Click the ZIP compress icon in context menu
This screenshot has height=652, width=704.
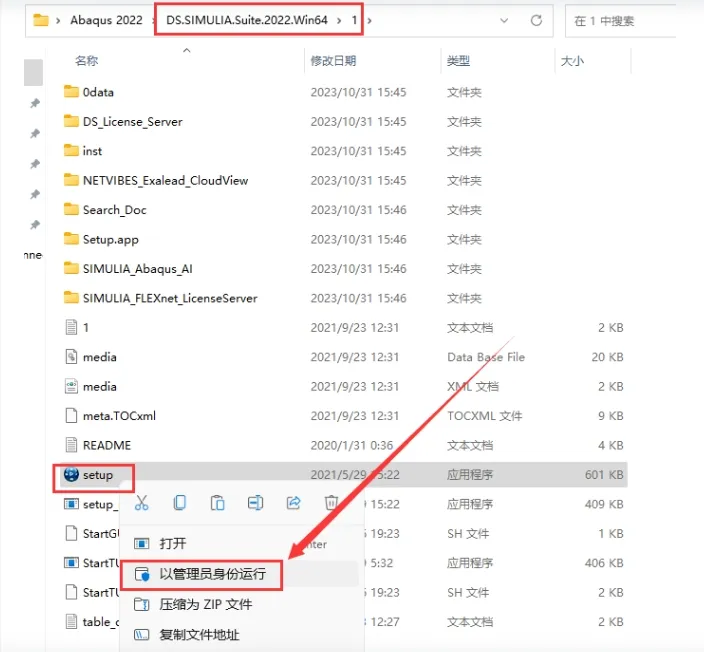142,604
